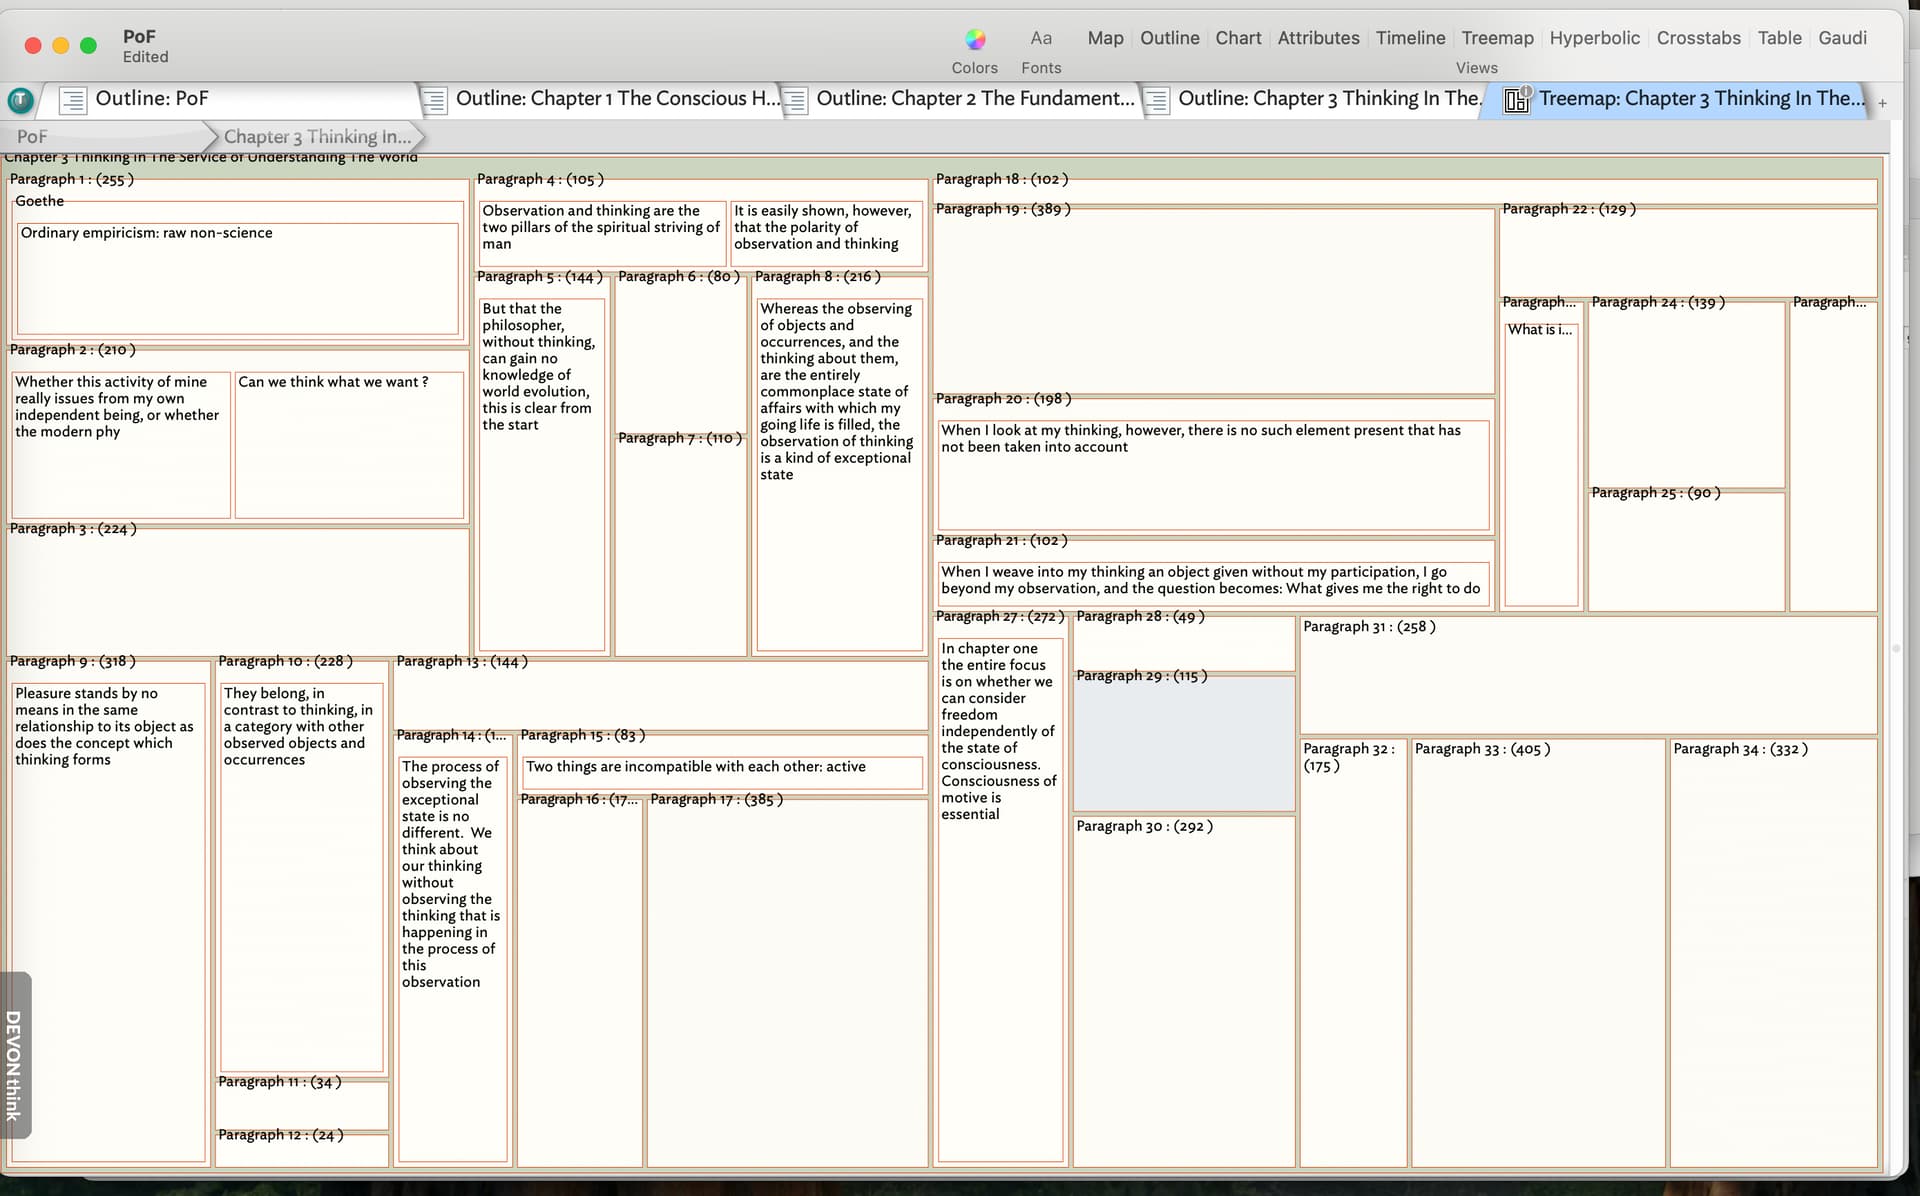This screenshot has height=1196, width=1920.
Task: Select the Outline: Chapter 1 The Conscious tab
Action: (600, 99)
